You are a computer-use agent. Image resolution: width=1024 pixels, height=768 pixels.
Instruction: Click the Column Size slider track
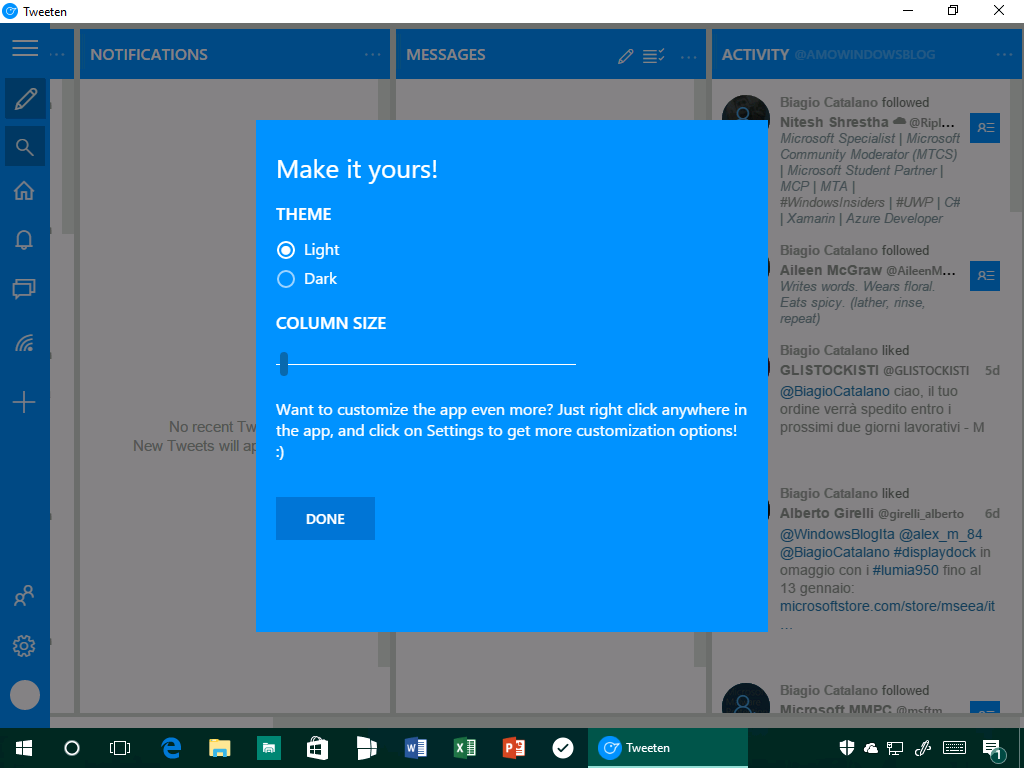pyautogui.click(x=426, y=364)
